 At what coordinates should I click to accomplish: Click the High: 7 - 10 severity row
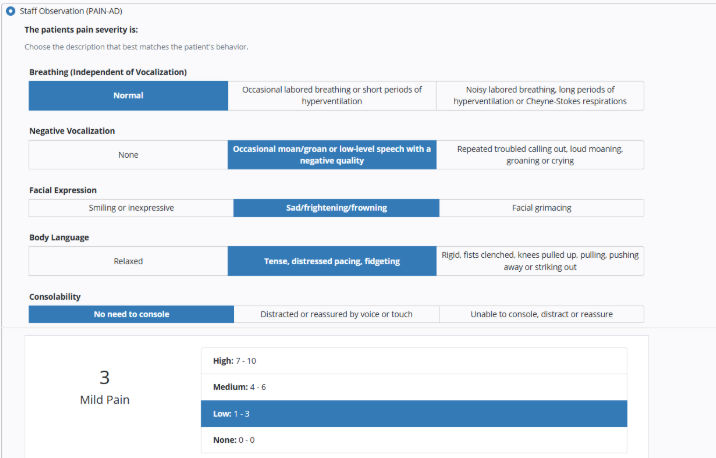click(x=413, y=361)
